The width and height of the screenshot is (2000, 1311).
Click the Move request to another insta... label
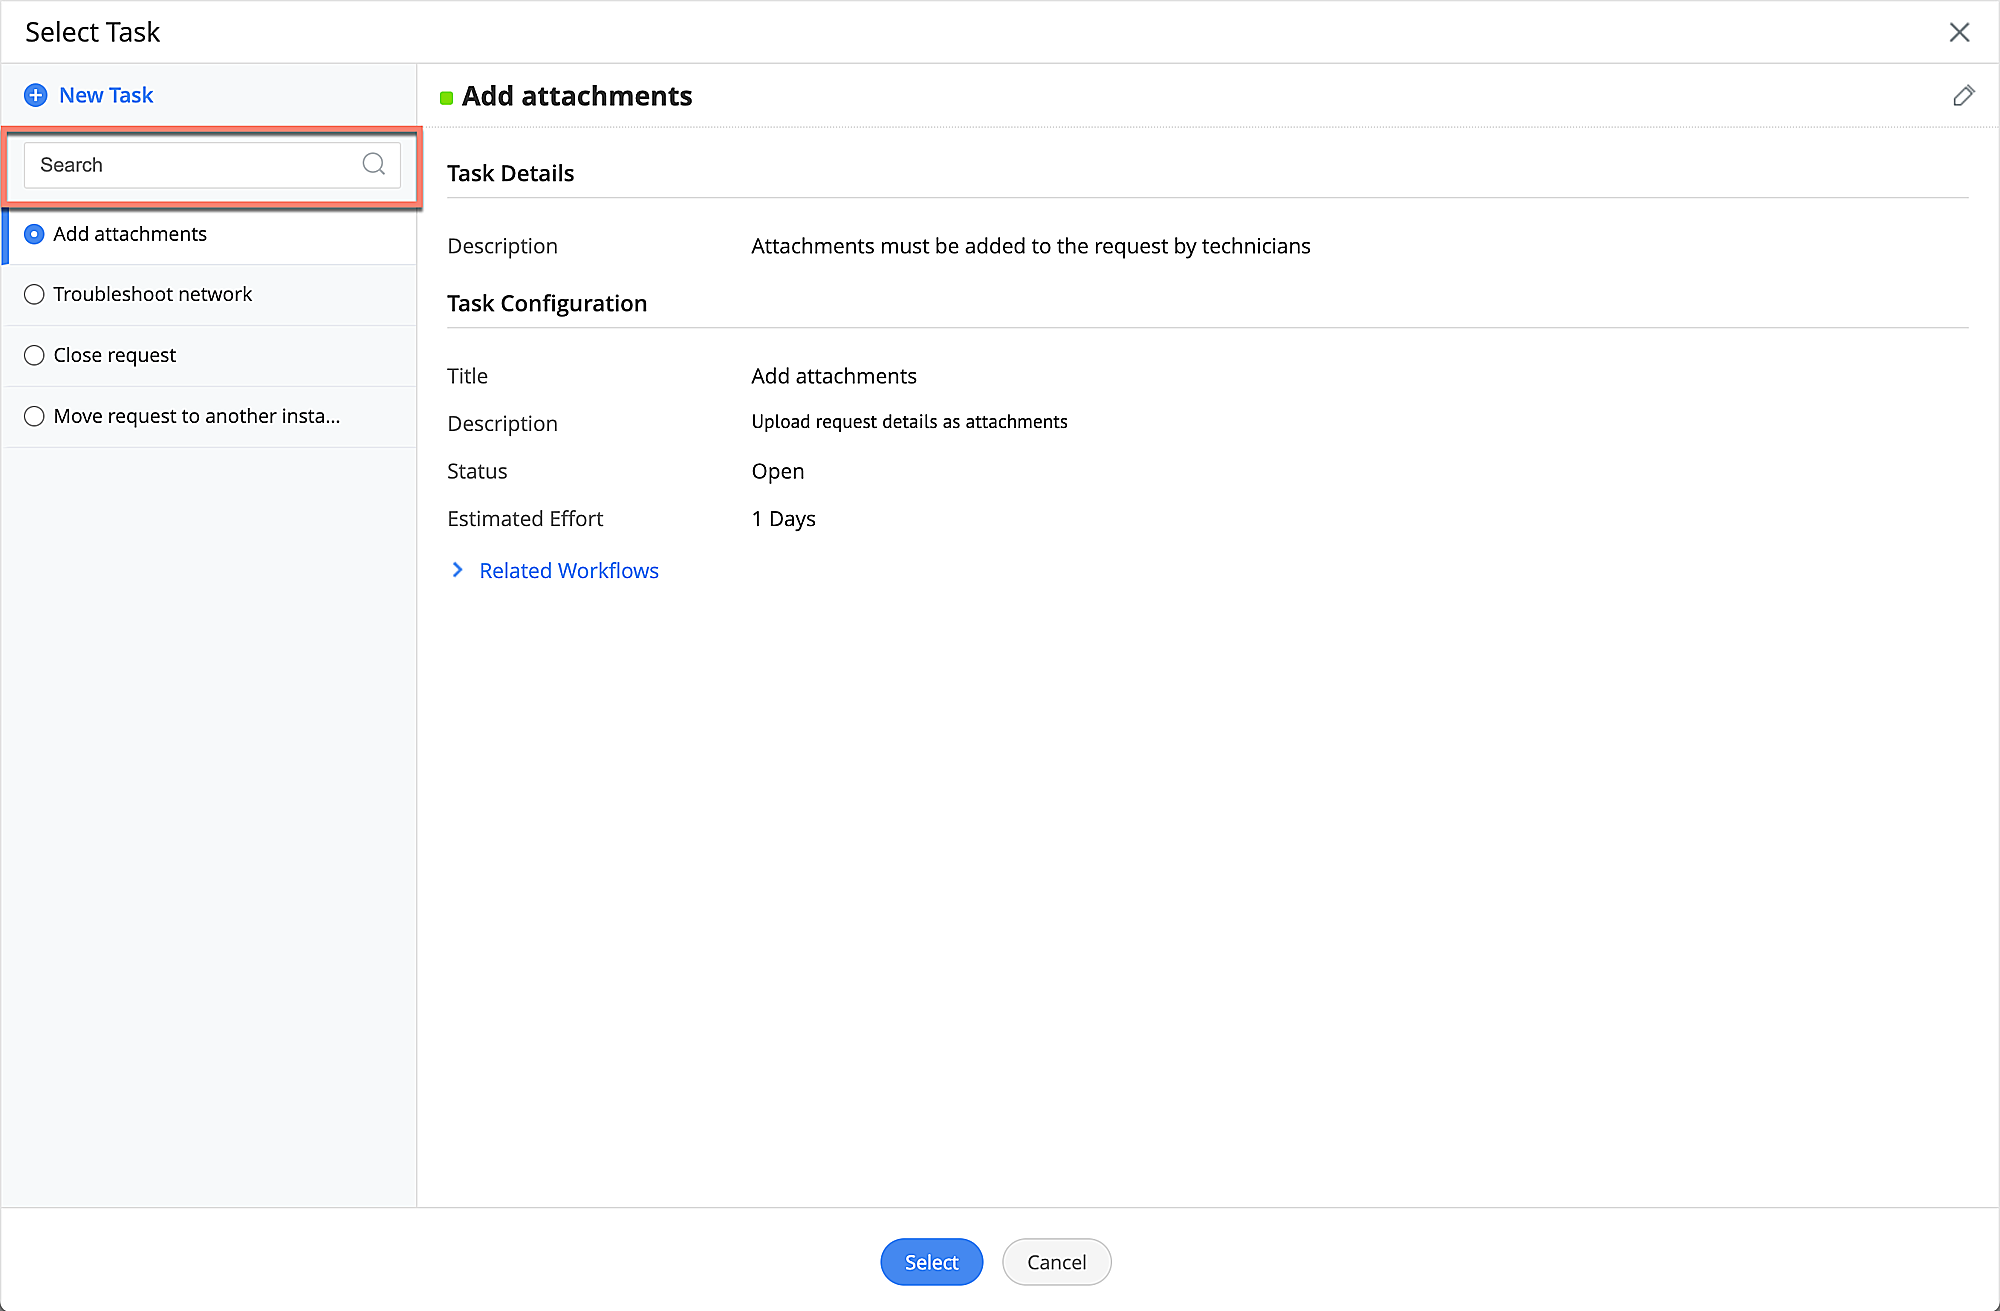(x=197, y=416)
